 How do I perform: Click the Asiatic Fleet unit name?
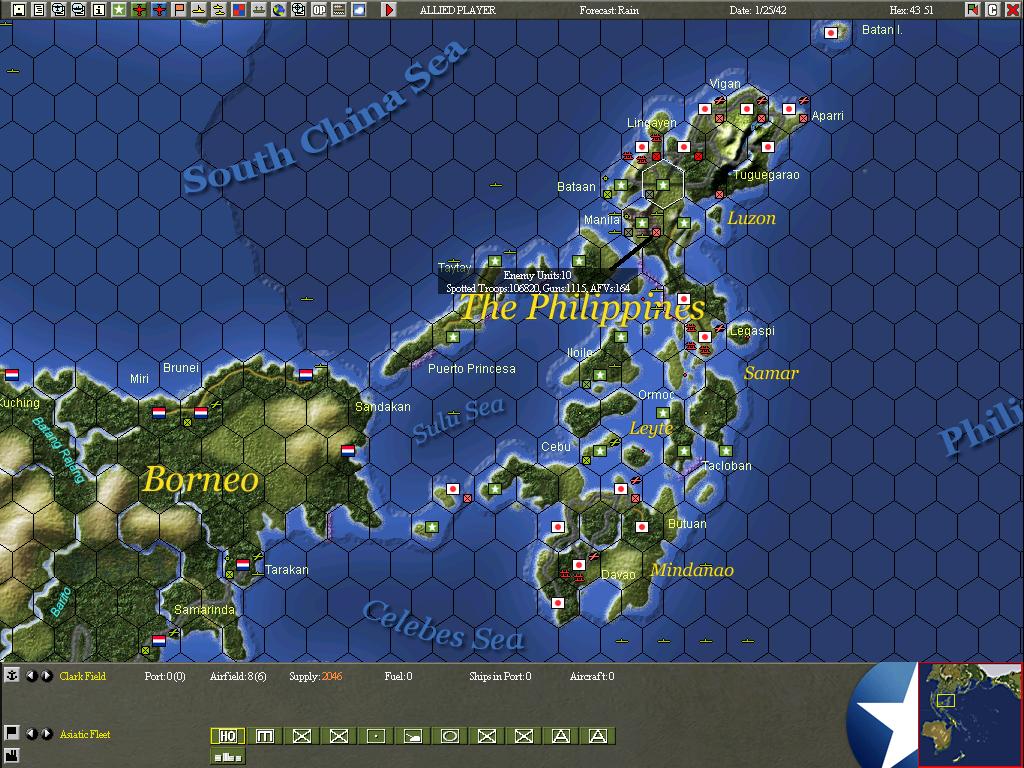(x=85, y=734)
